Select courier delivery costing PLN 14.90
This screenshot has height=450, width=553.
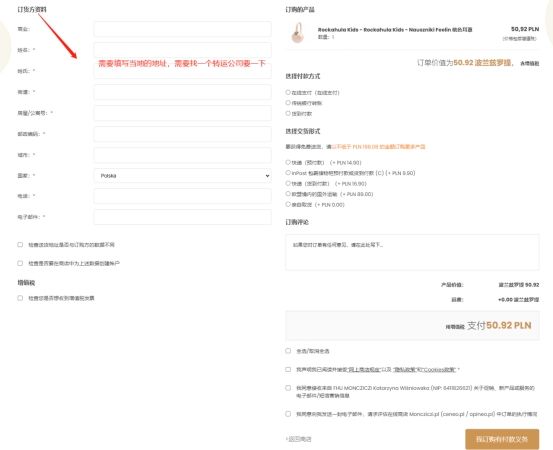point(288,162)
